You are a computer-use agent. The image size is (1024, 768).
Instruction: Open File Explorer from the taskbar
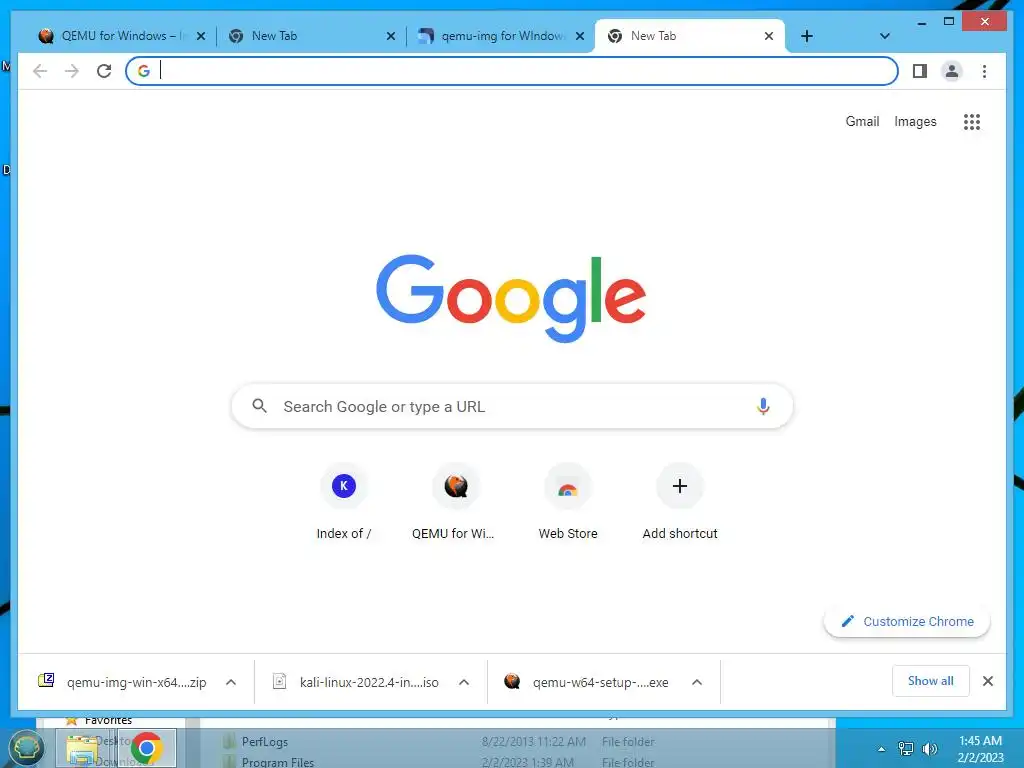[x=83, y=748]
